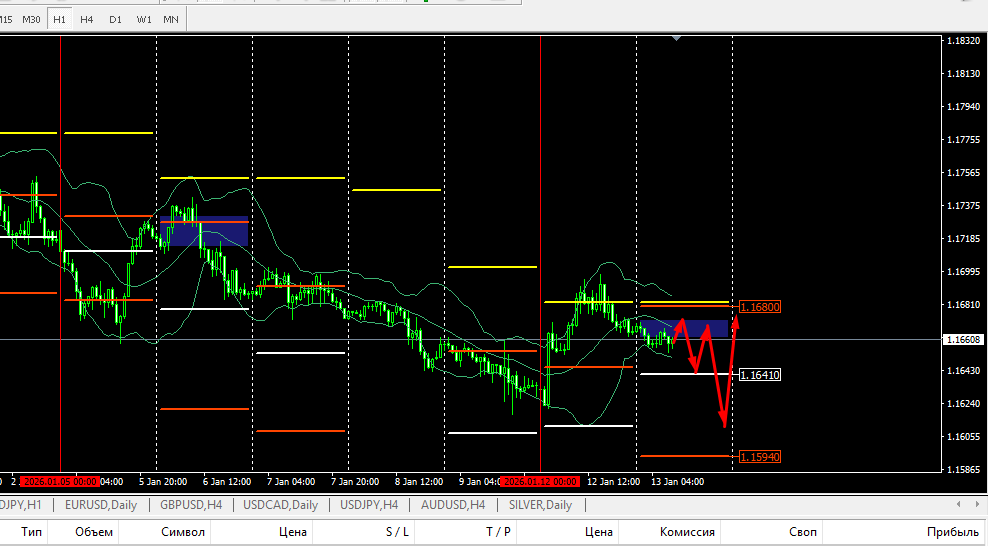Screen dimensions: 988x546
Task: Select the blue rectangle near current price
Action: coord(684,328)
